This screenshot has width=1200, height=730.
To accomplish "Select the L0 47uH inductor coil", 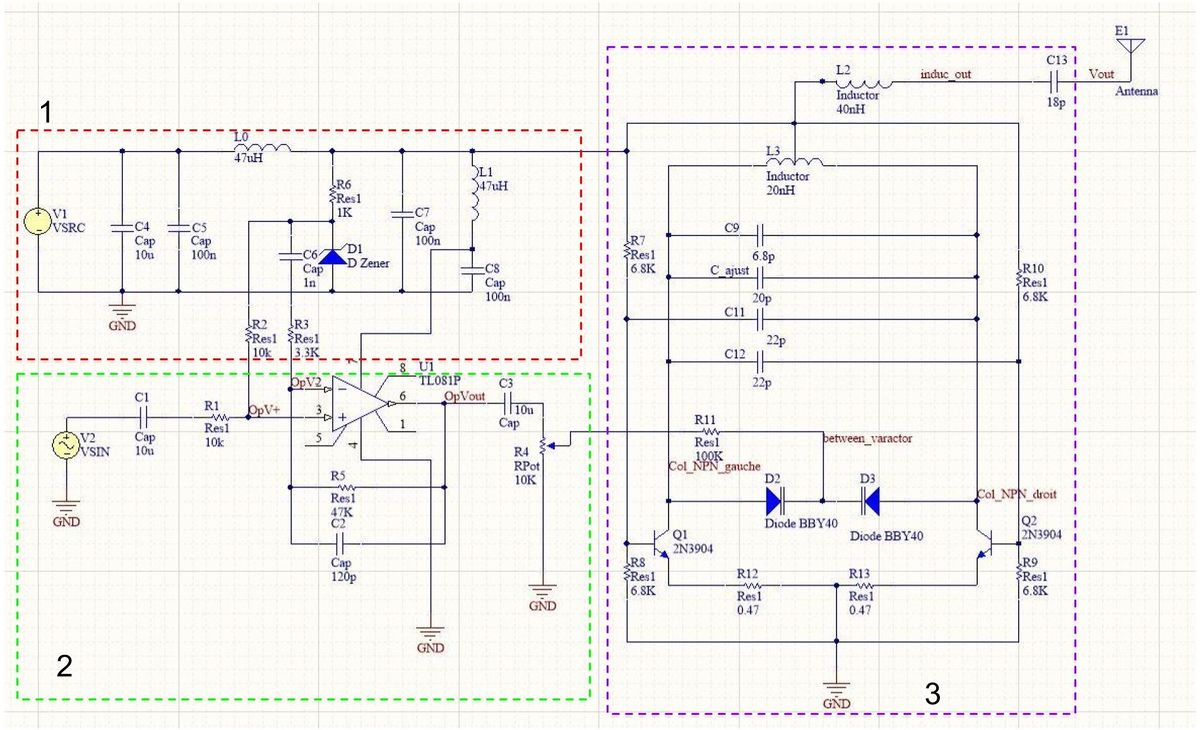I will tap(262, 151).
